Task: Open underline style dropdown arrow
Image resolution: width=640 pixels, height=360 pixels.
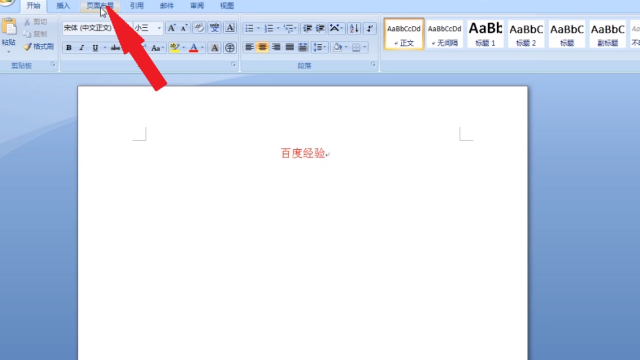Action: coord(104,48)
